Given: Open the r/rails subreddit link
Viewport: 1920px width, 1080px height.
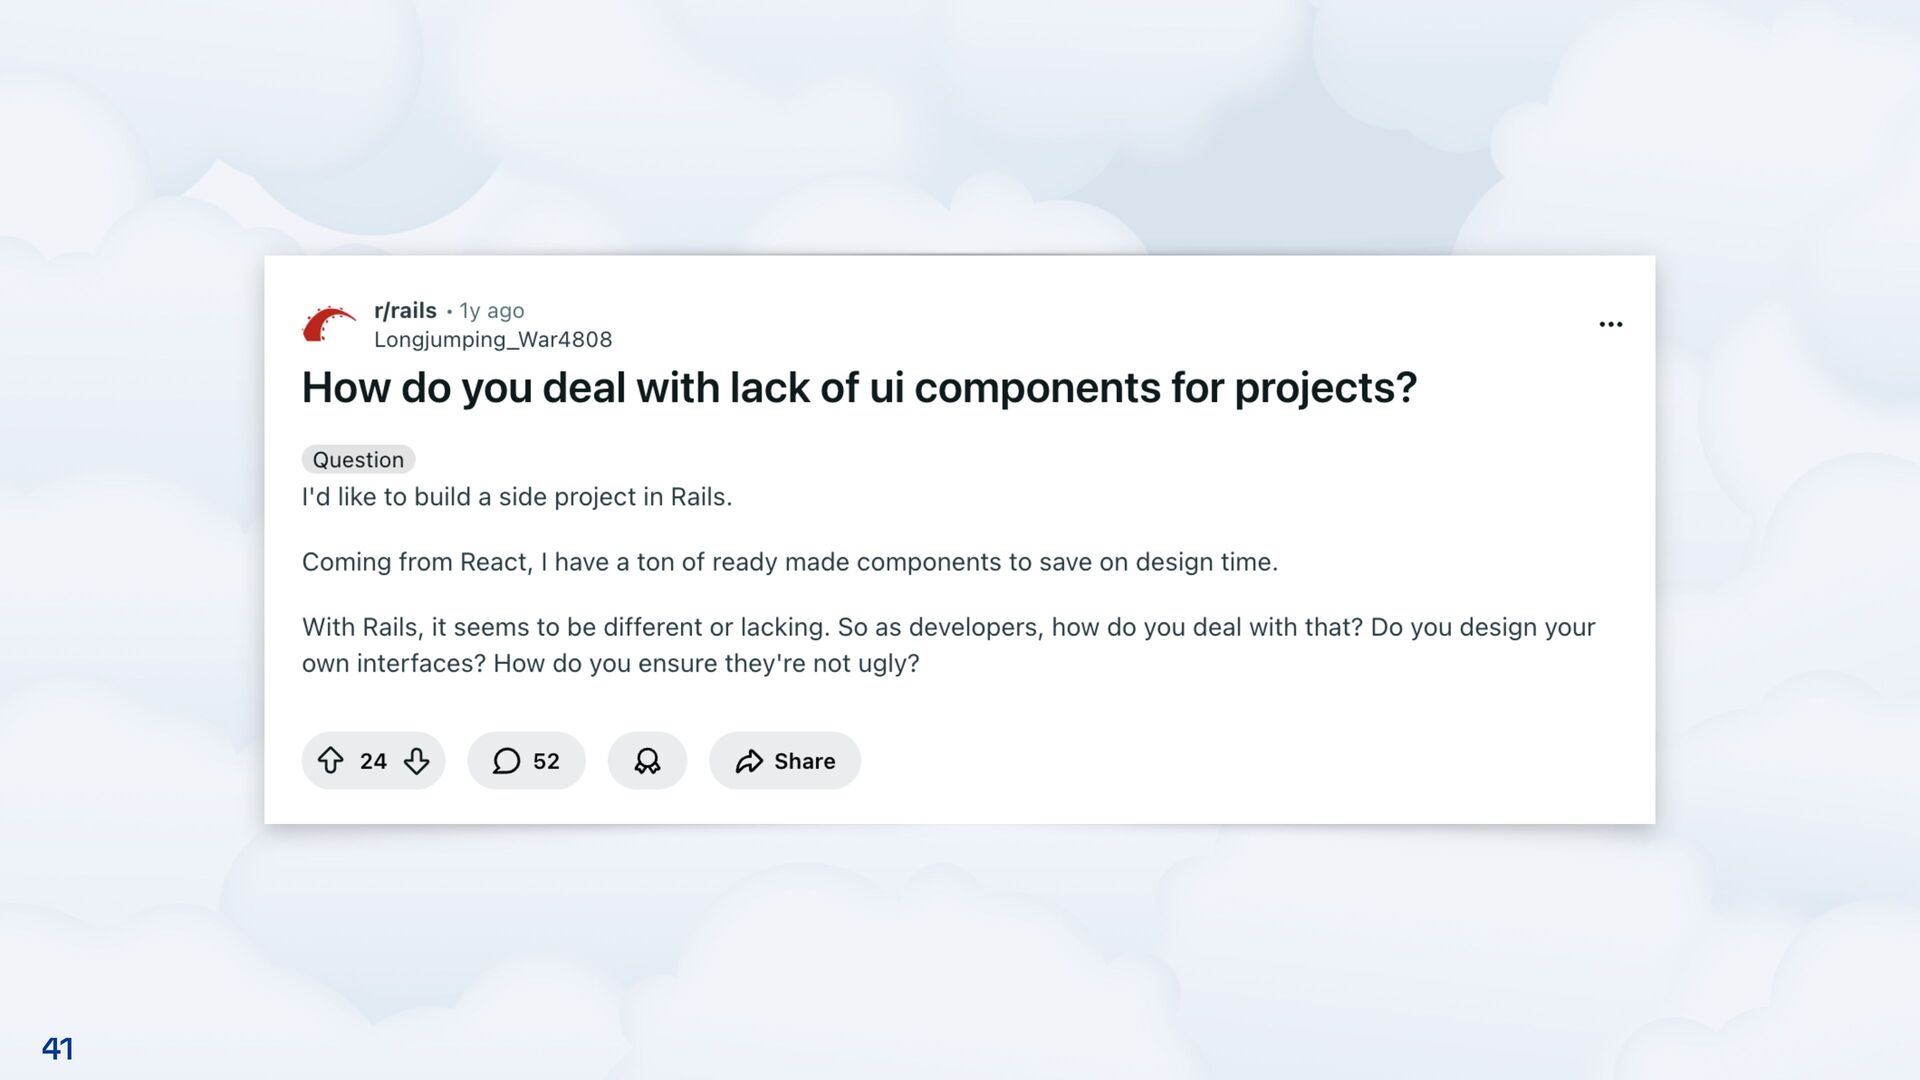Looking at the screenshot, I should click(x=405, y=310).
